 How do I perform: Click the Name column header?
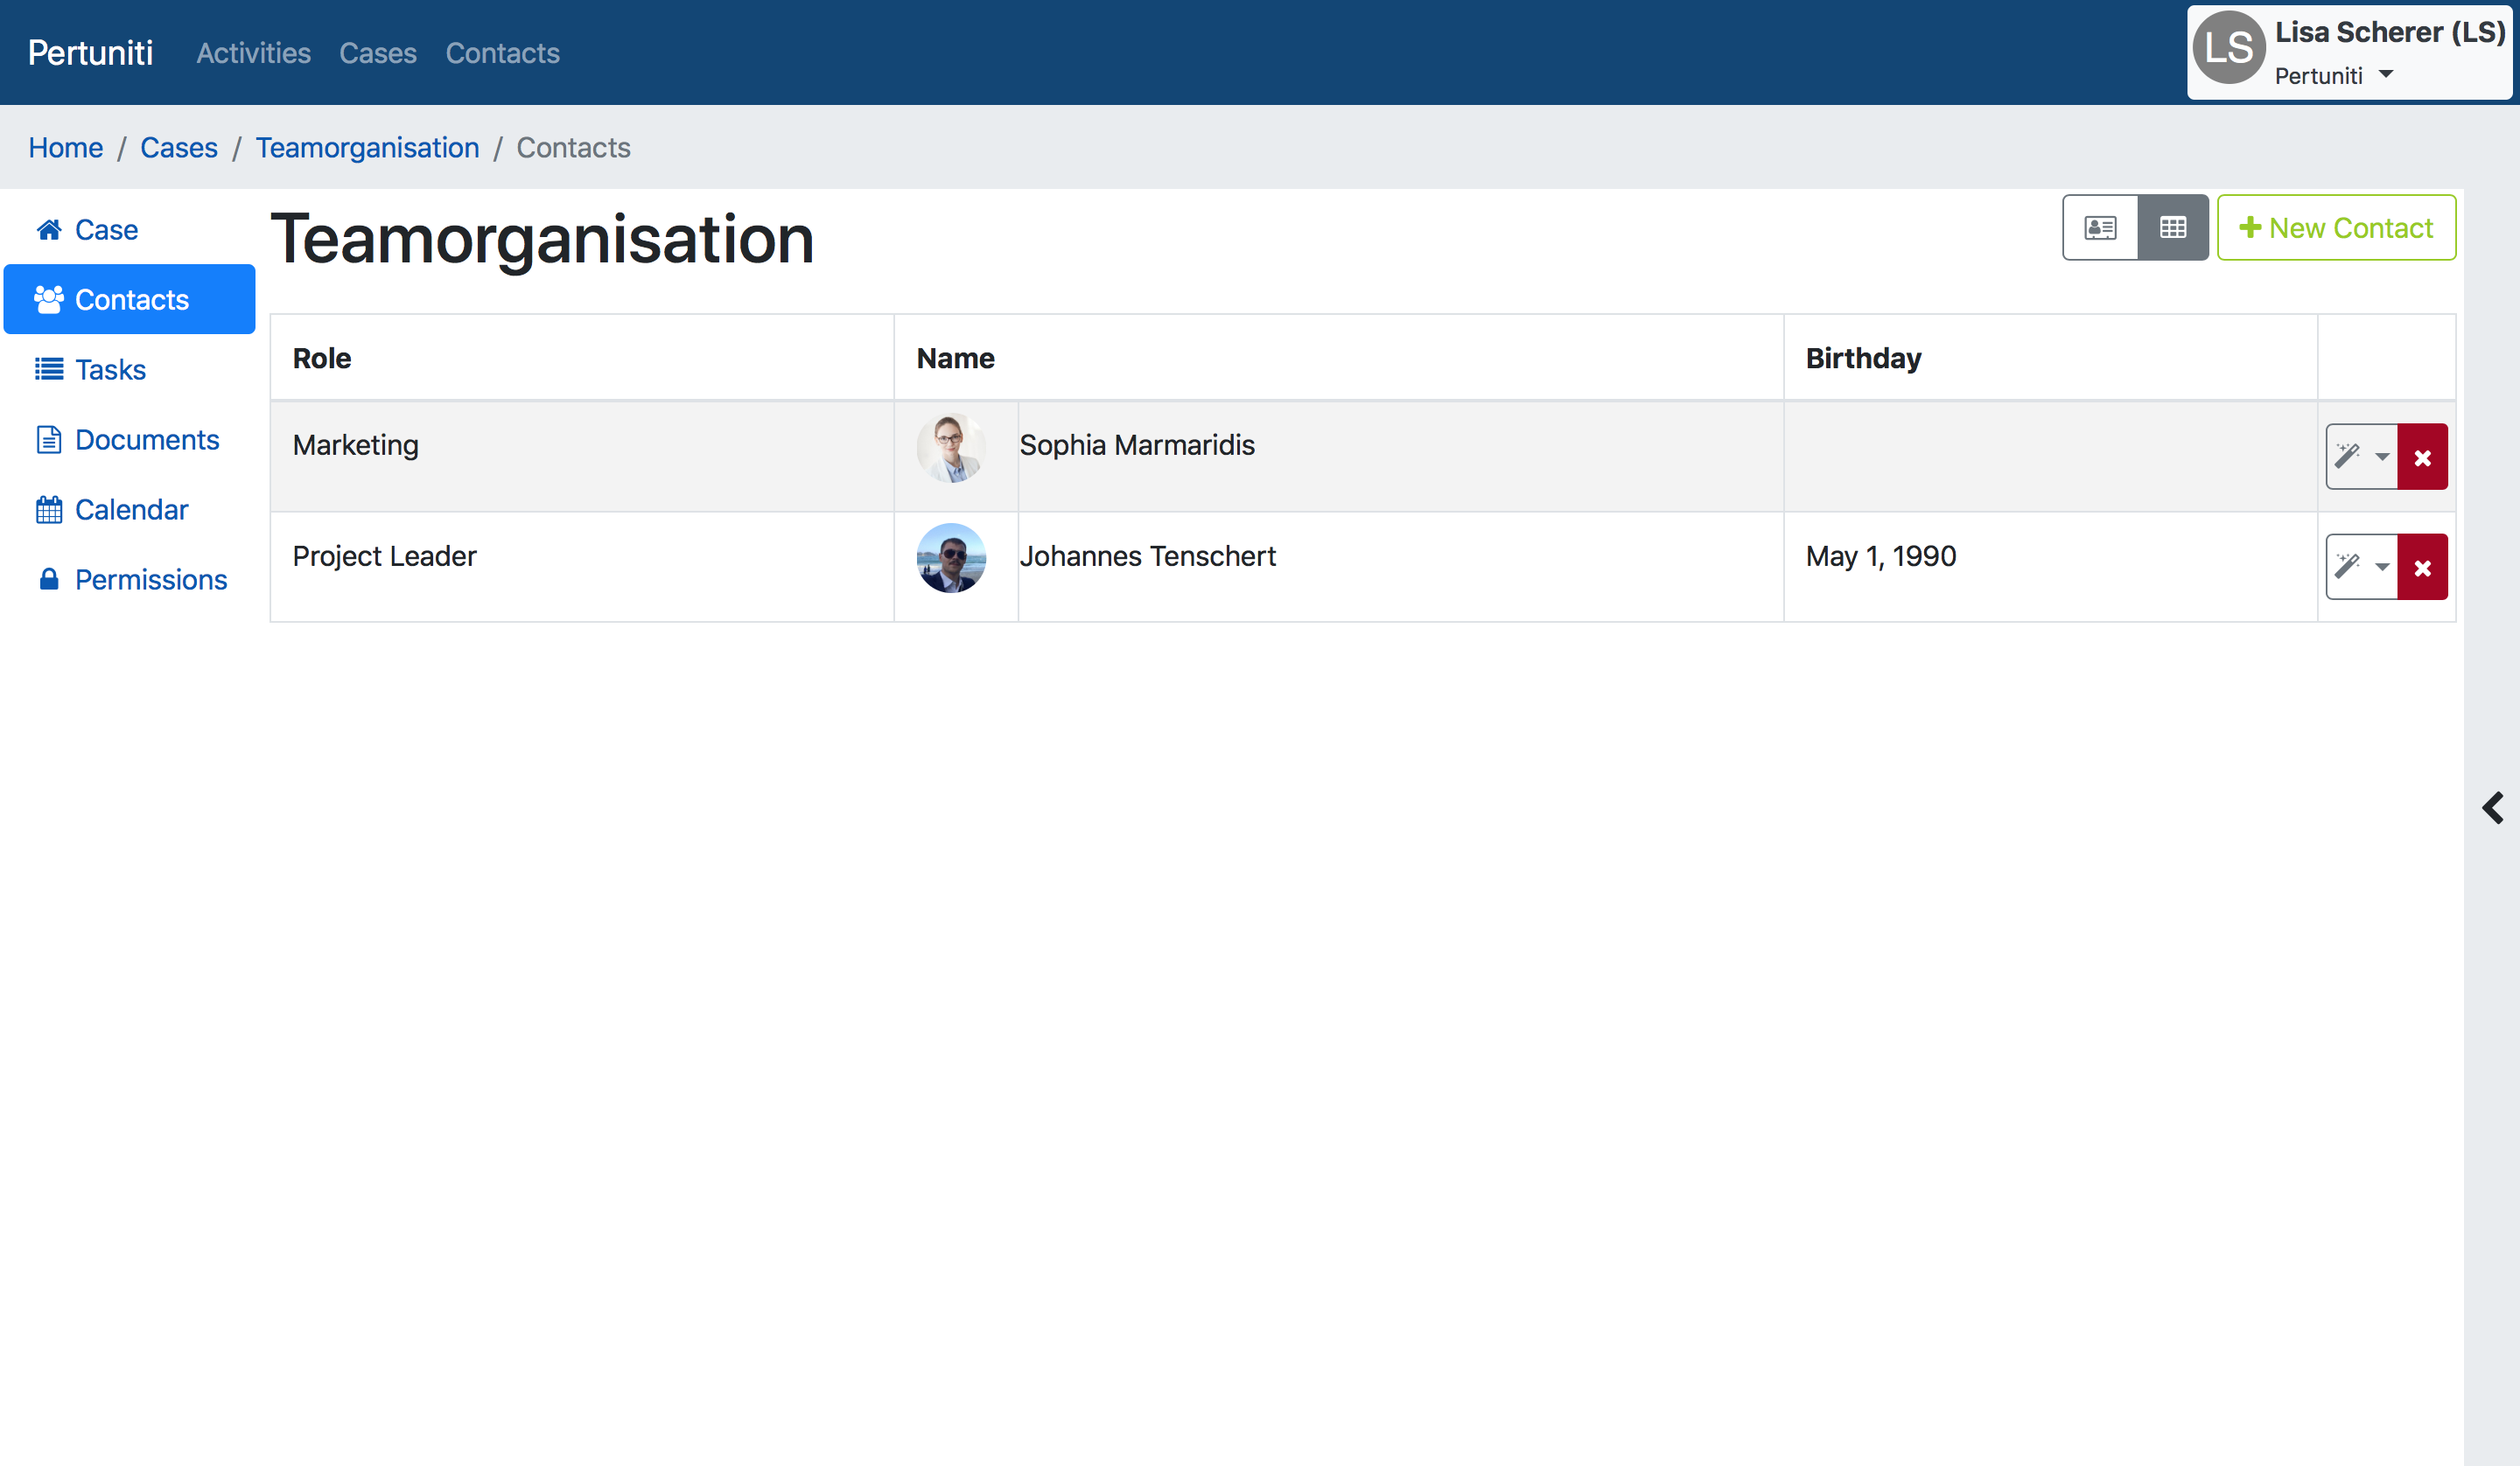coord(1339,358)
